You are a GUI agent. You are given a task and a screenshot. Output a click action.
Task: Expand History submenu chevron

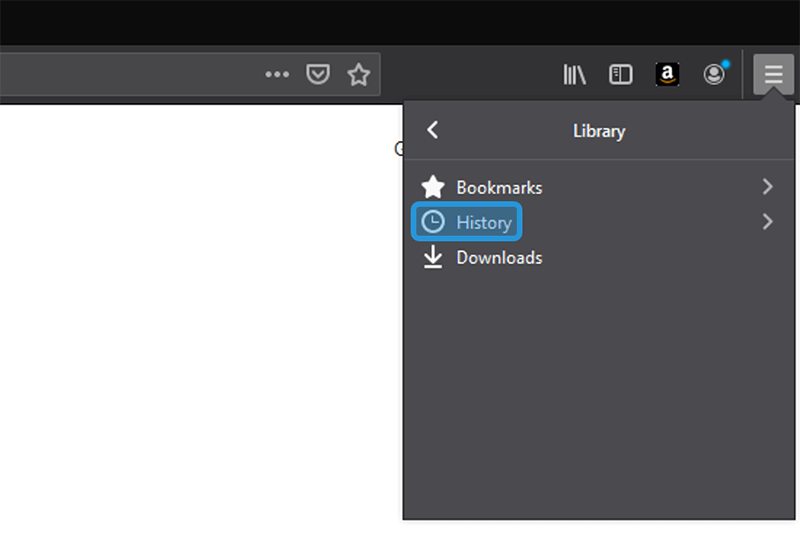coord(767,221)
